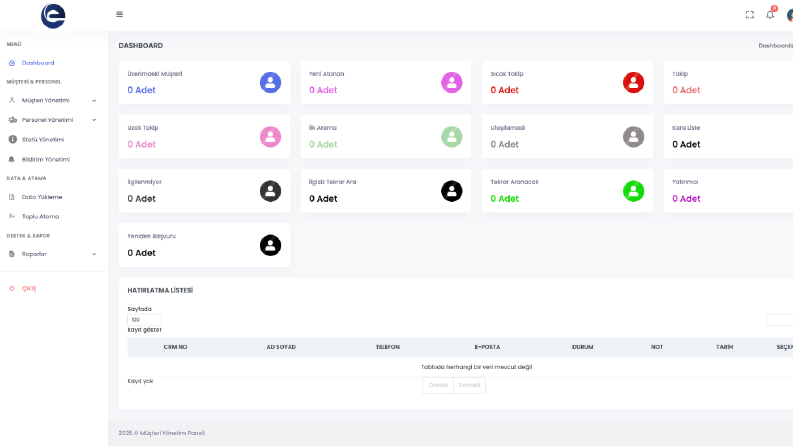Click the Statü Yönetimi info icon
The image size is (793, 446).
coord(13,139)
